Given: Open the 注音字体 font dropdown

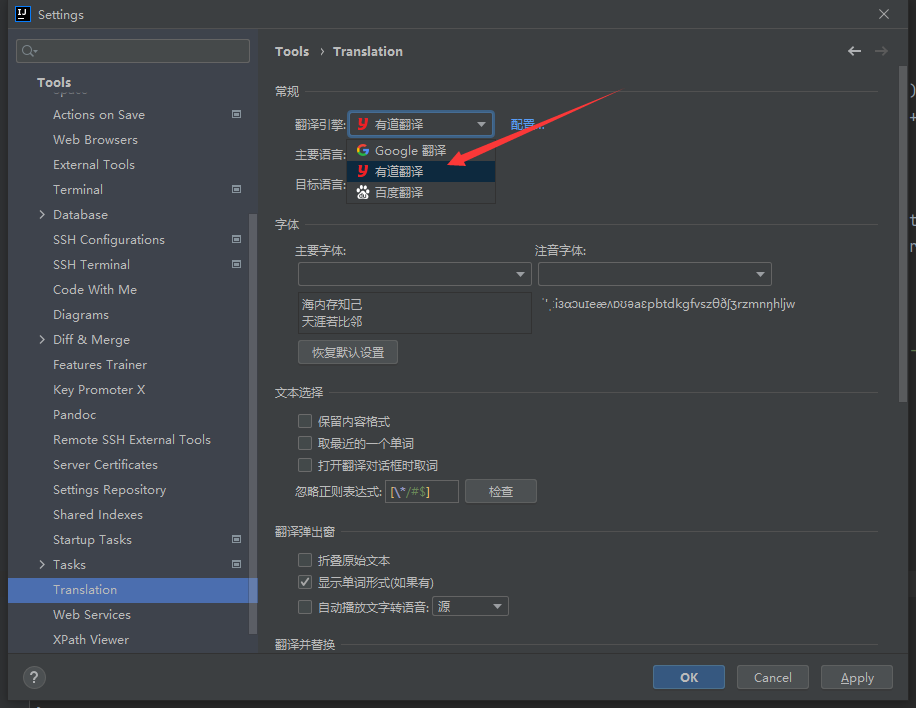Looking at the screenshot, I should 654,274.
